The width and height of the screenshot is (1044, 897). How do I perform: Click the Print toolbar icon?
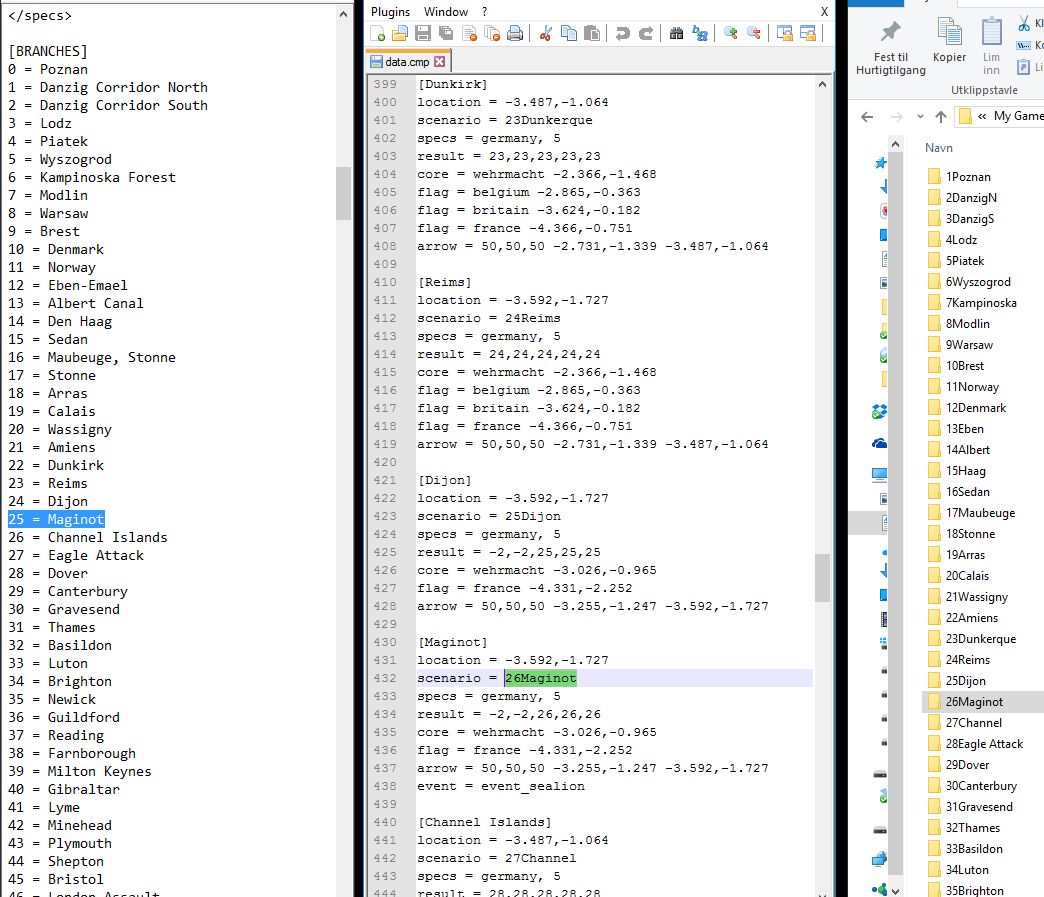515,33
